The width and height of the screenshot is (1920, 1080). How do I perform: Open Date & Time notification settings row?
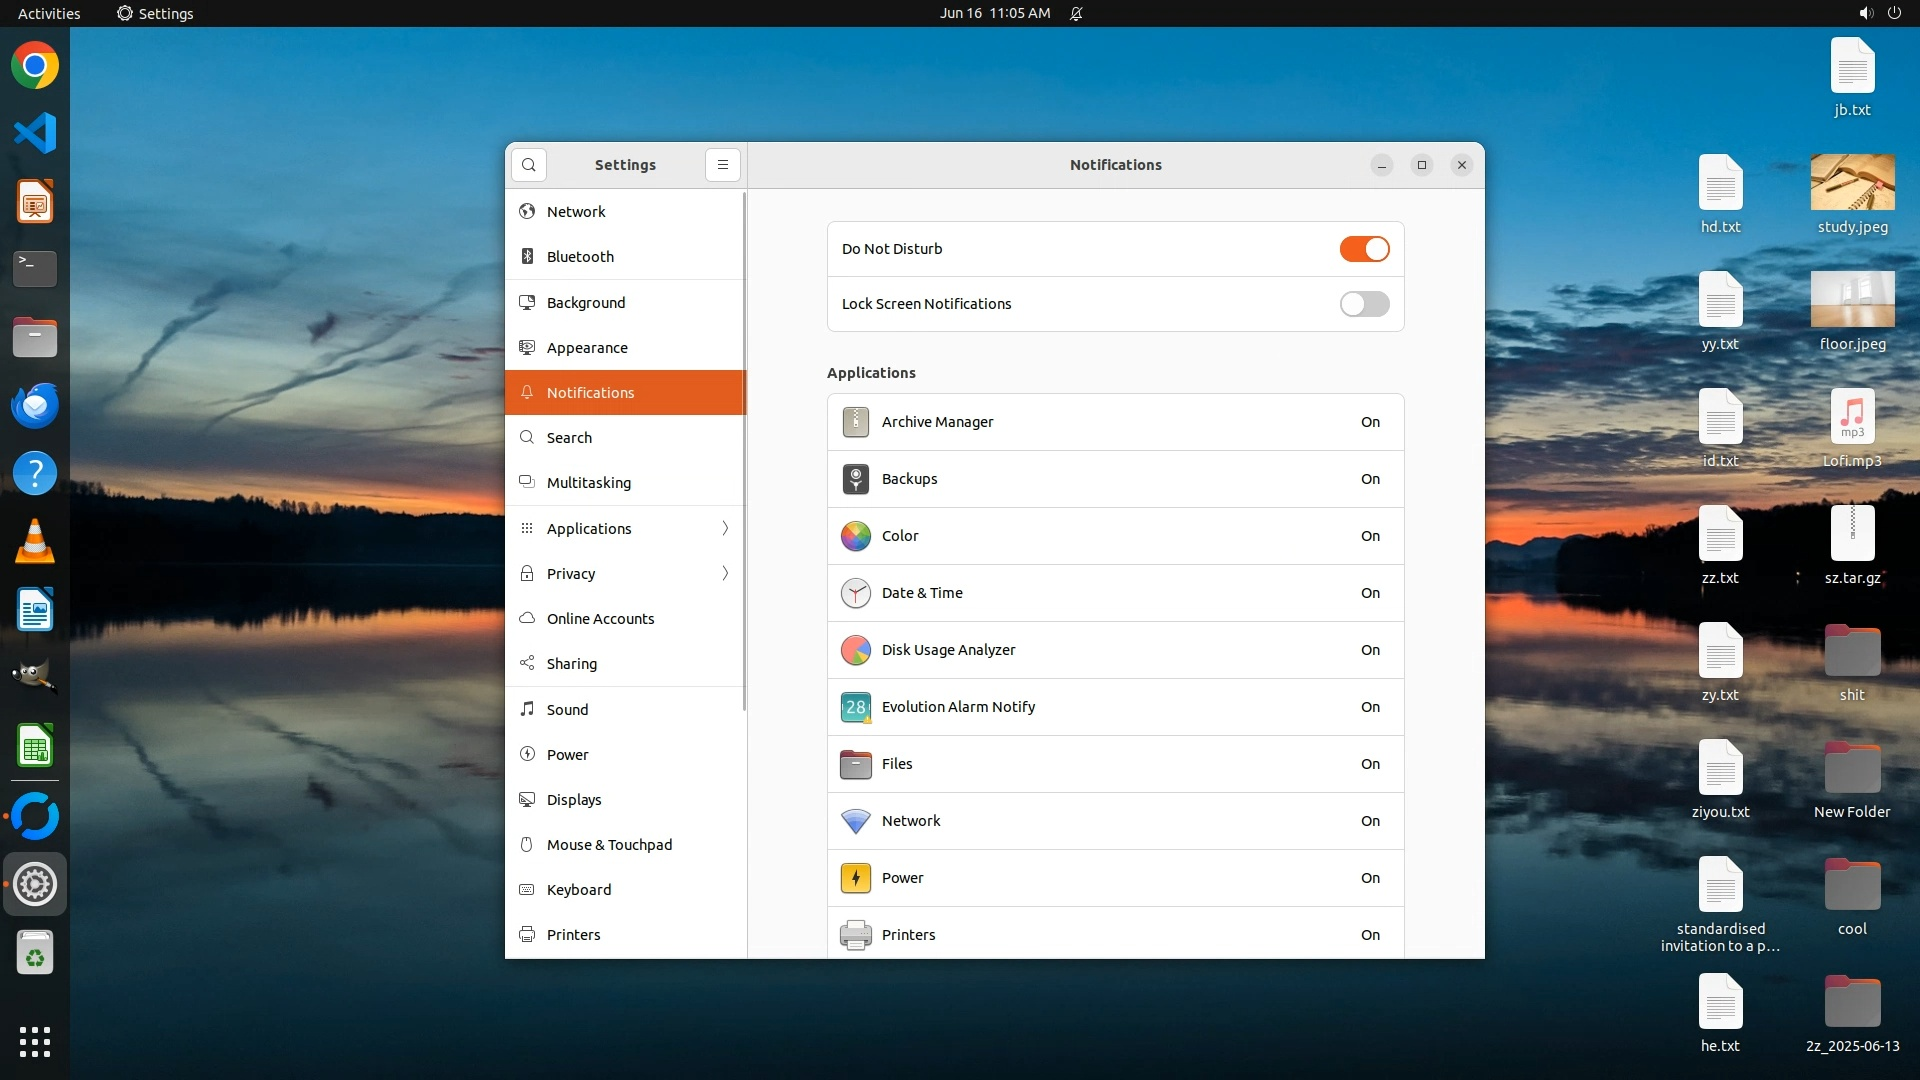coord(1115,593)
